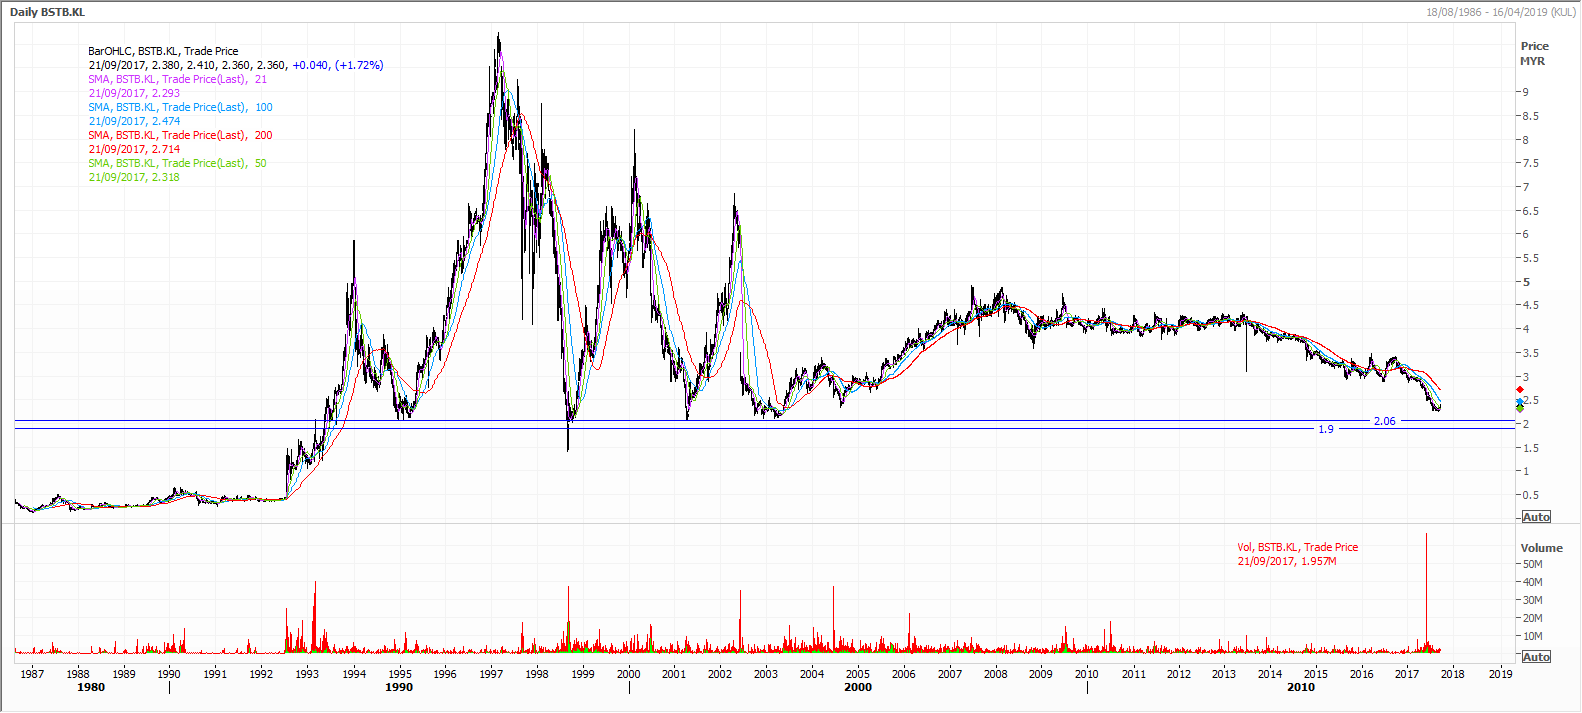The image size is (1582, 713).
Task: Click the 2017 tall volume spike bar
Action: (x=1426, y=590)
